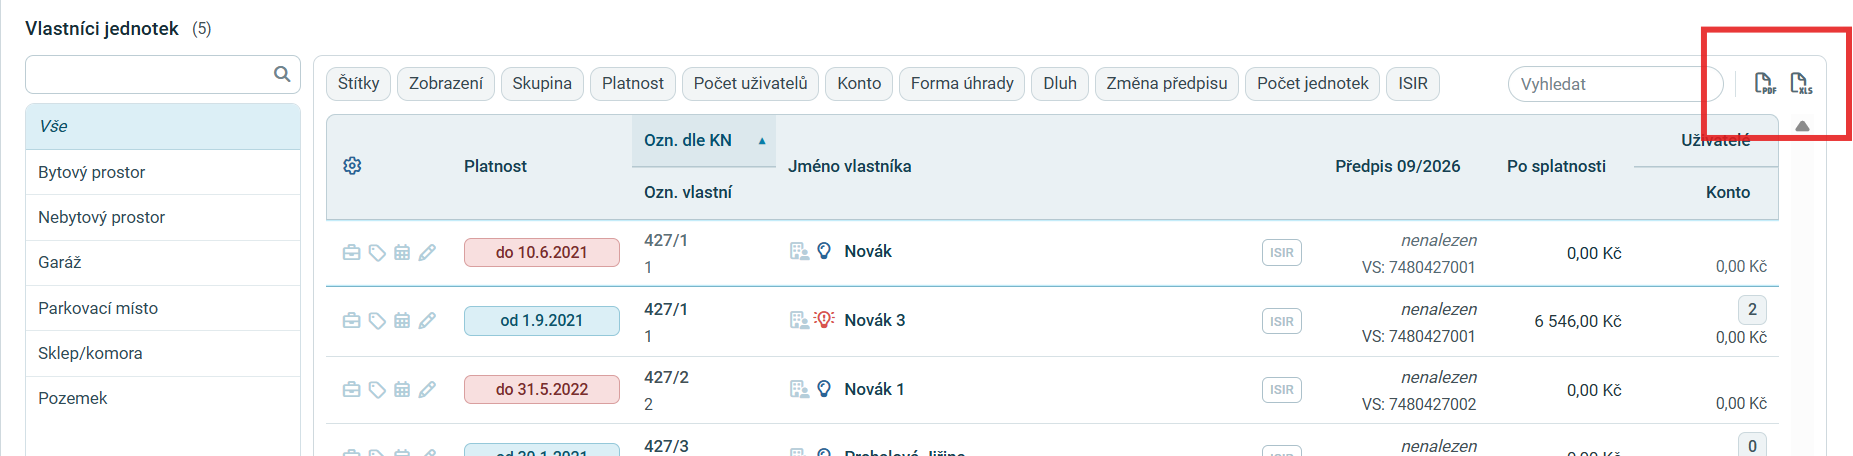Export the owners list to PDF

click(x=1765, y=83)
